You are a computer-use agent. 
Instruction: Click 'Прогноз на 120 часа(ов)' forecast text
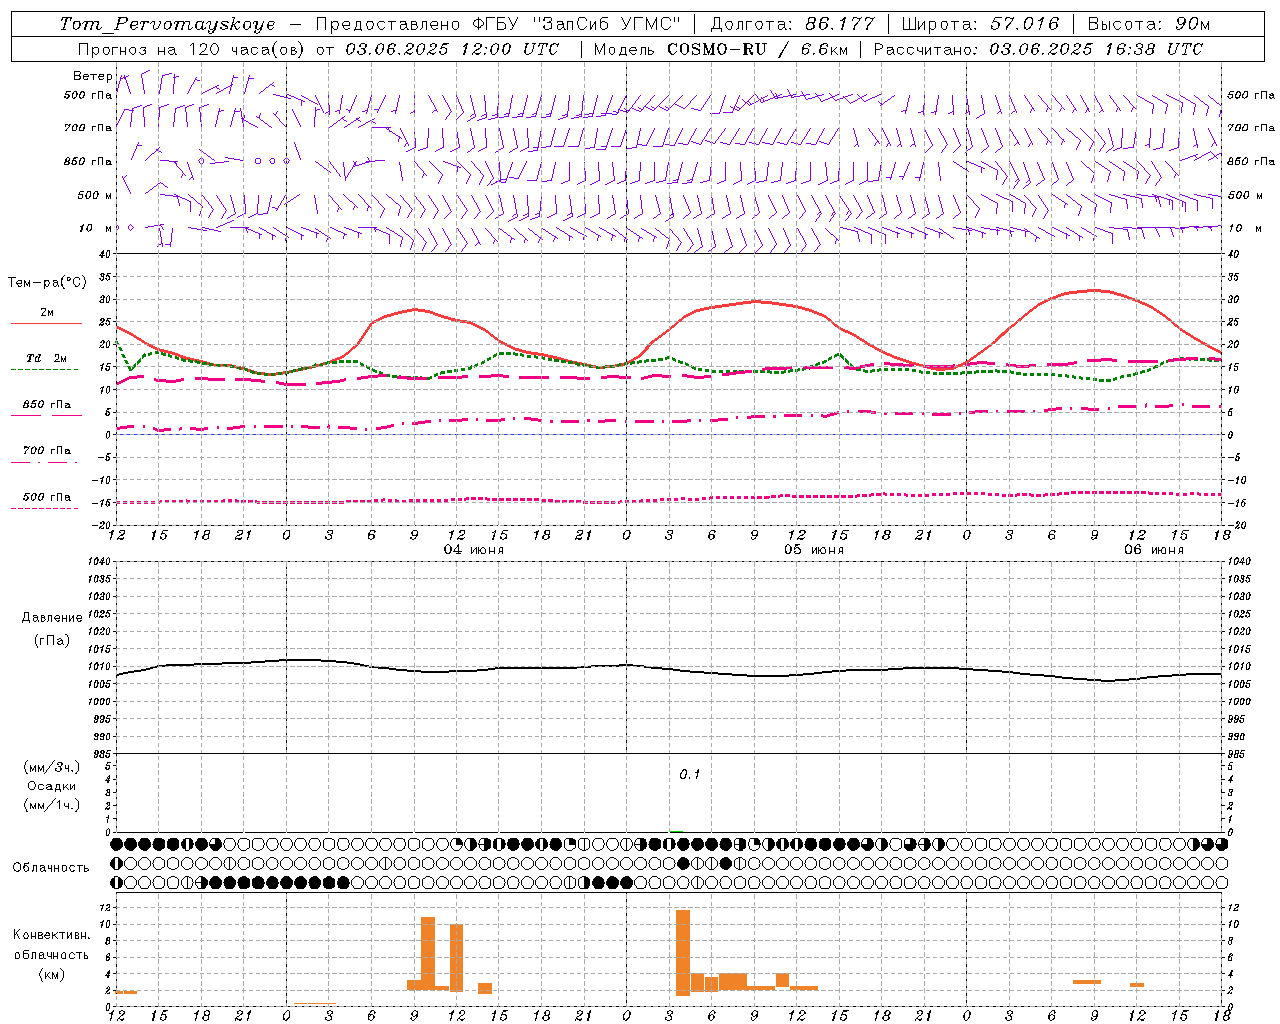[x=192, y=49]
